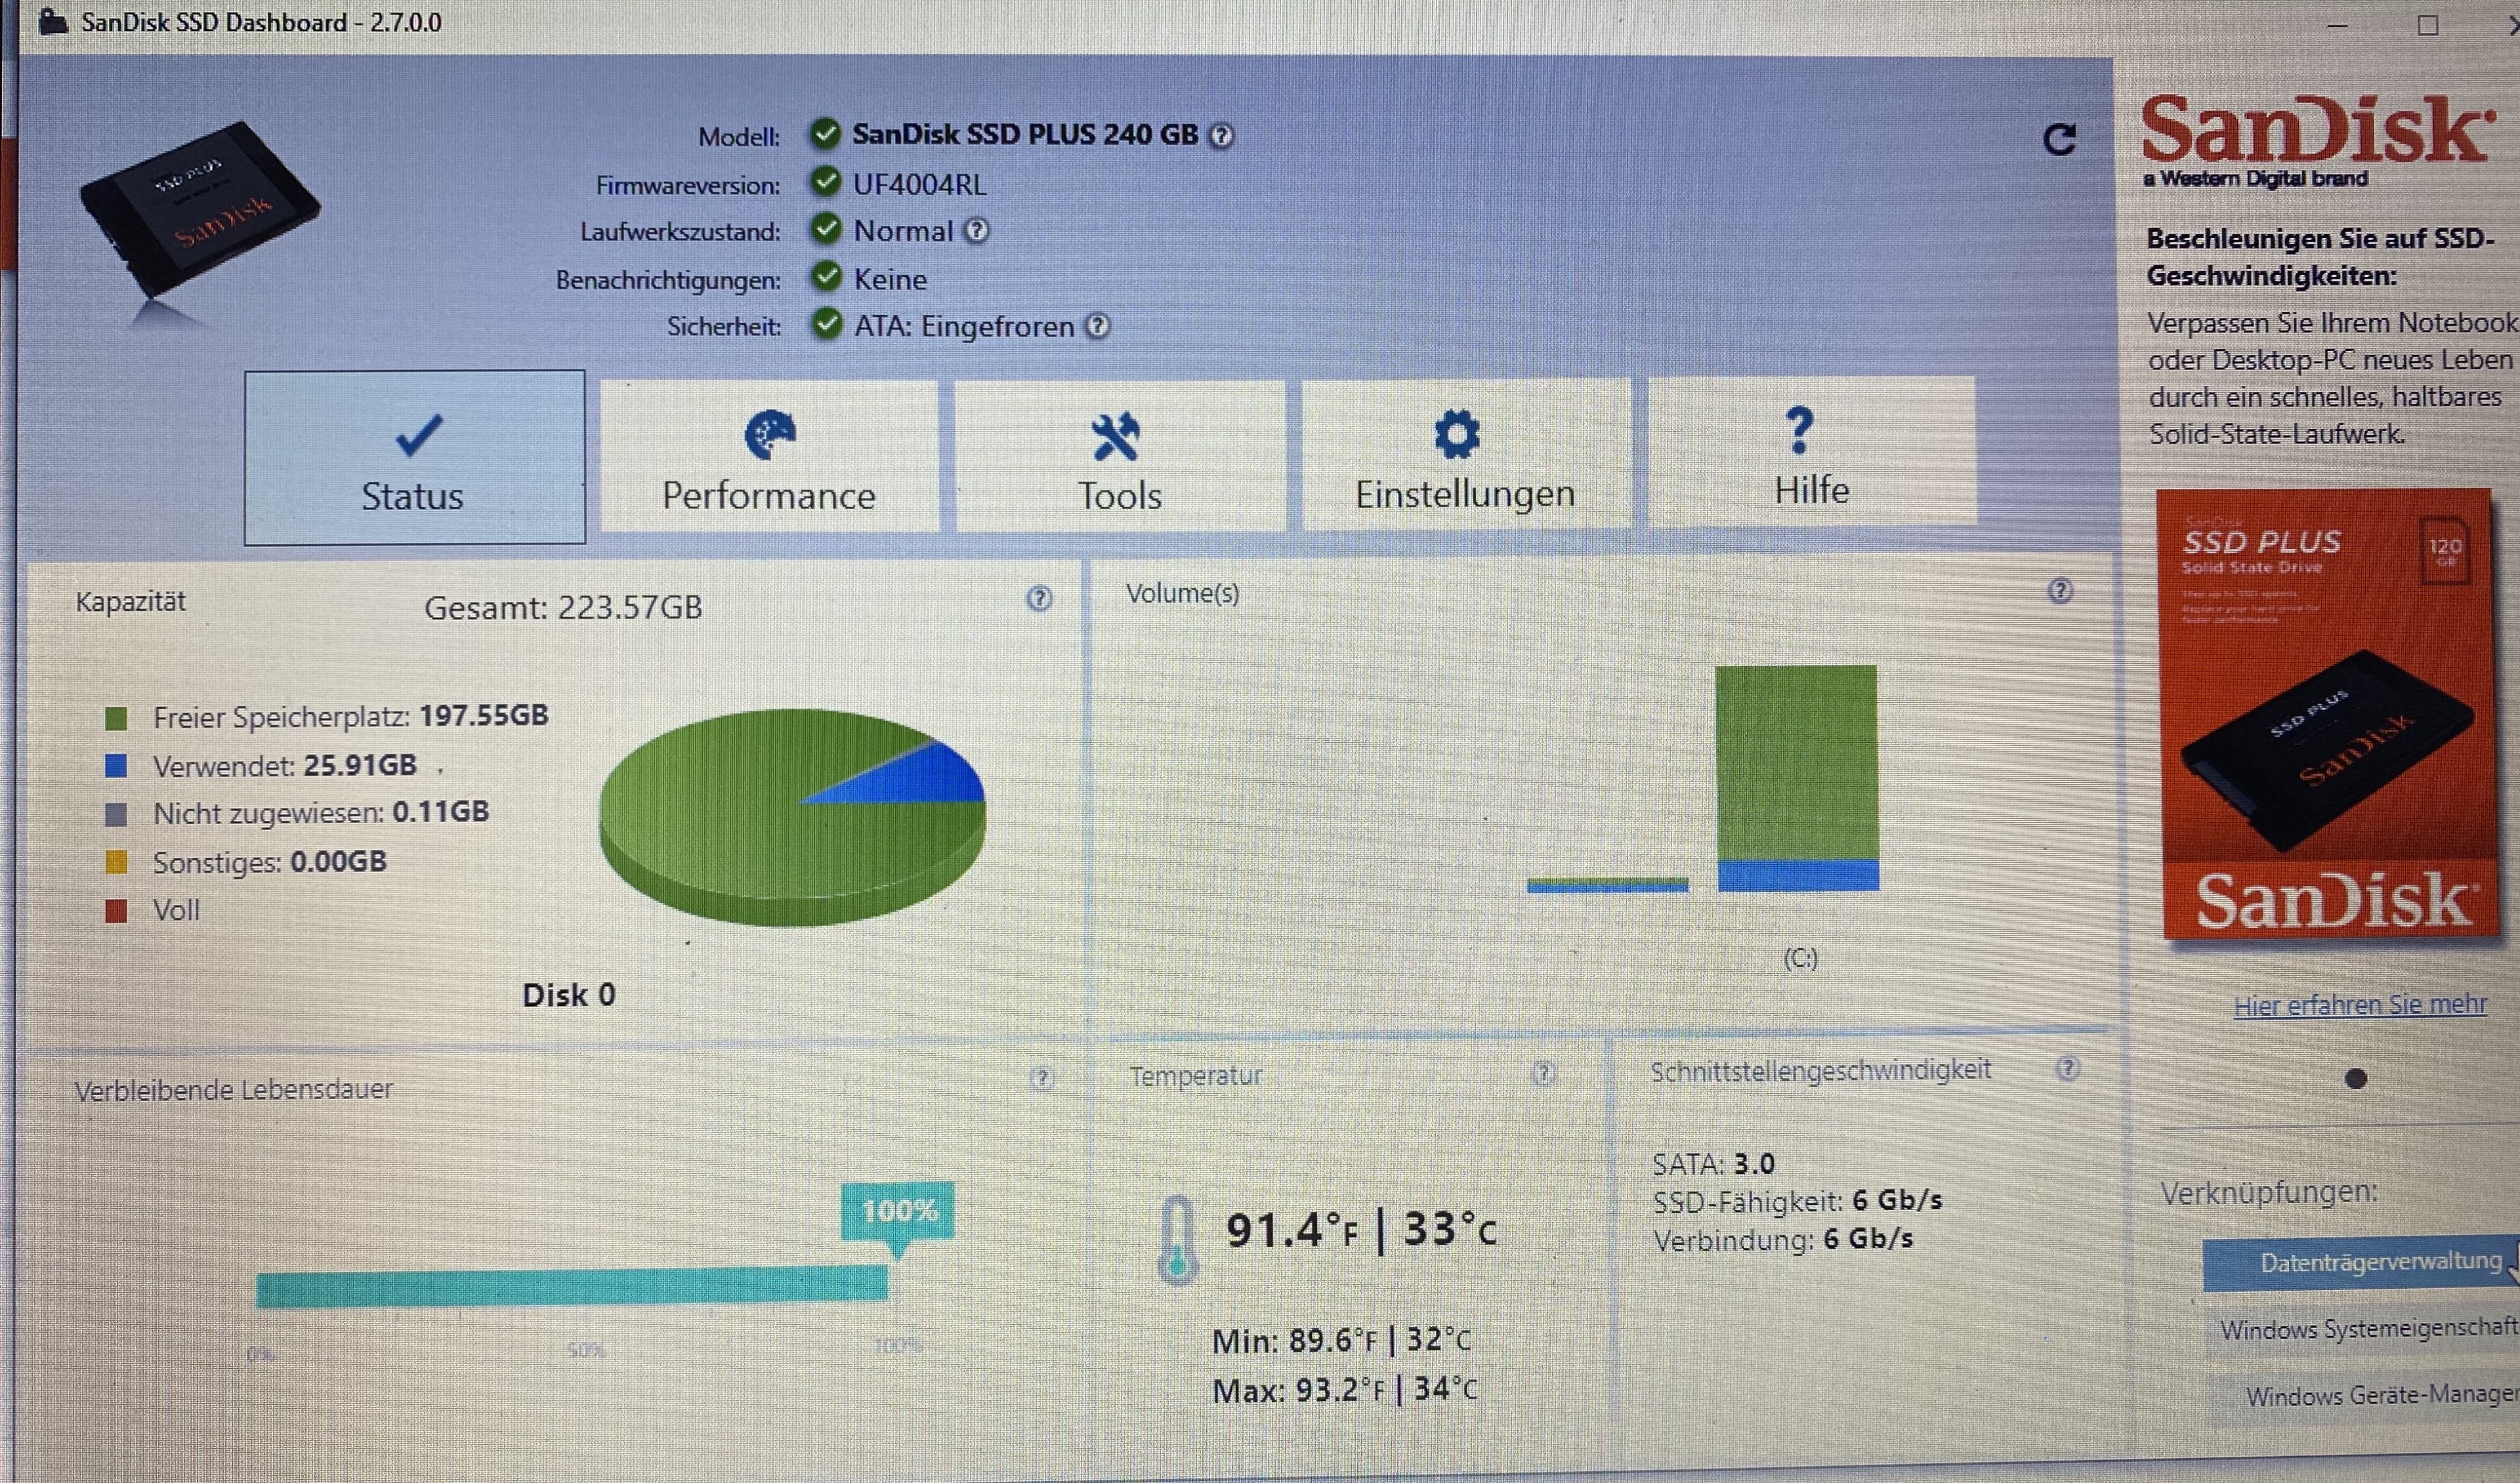Click the ad carousel dot indicator
Viewport: 2520px width, 1483px height.
click(2356, 1079)
